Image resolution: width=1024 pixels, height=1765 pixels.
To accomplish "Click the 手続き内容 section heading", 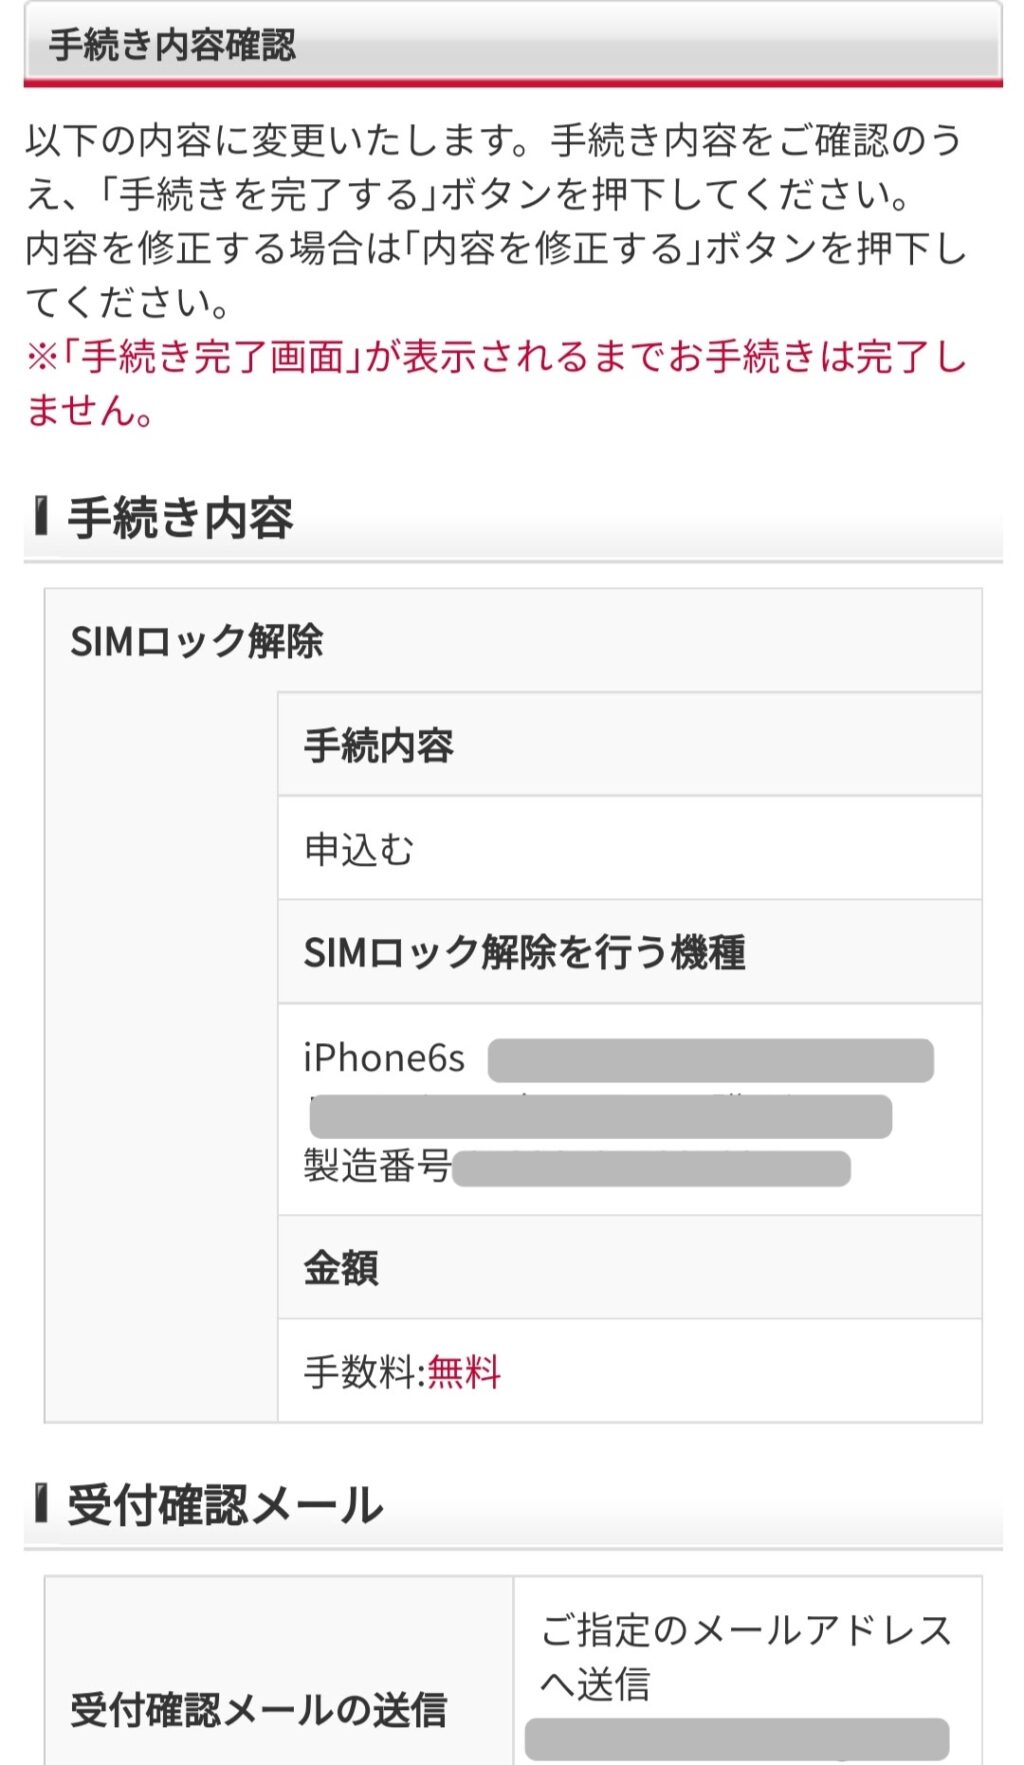I will point(180,518).
